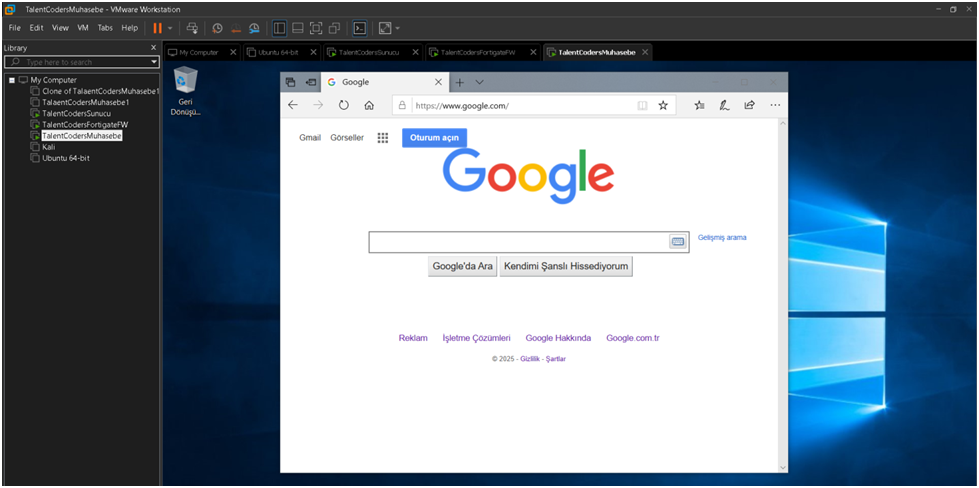Viewport: 979px width, 488px height.
Task: Click Kendimi Şanslı Hissediyorum button
Action: click(566, 266)
